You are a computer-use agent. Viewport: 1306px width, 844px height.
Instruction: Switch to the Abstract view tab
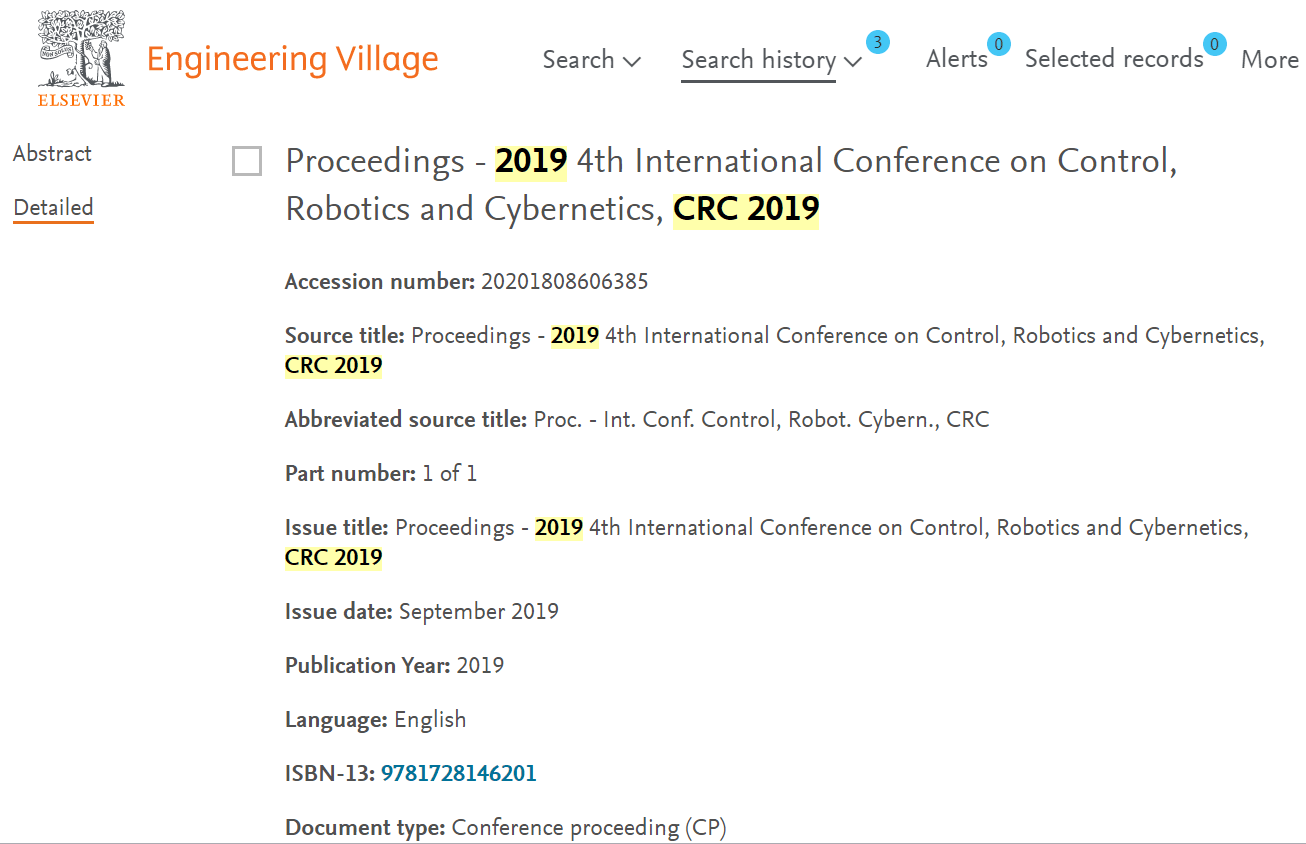coord(52,154)
